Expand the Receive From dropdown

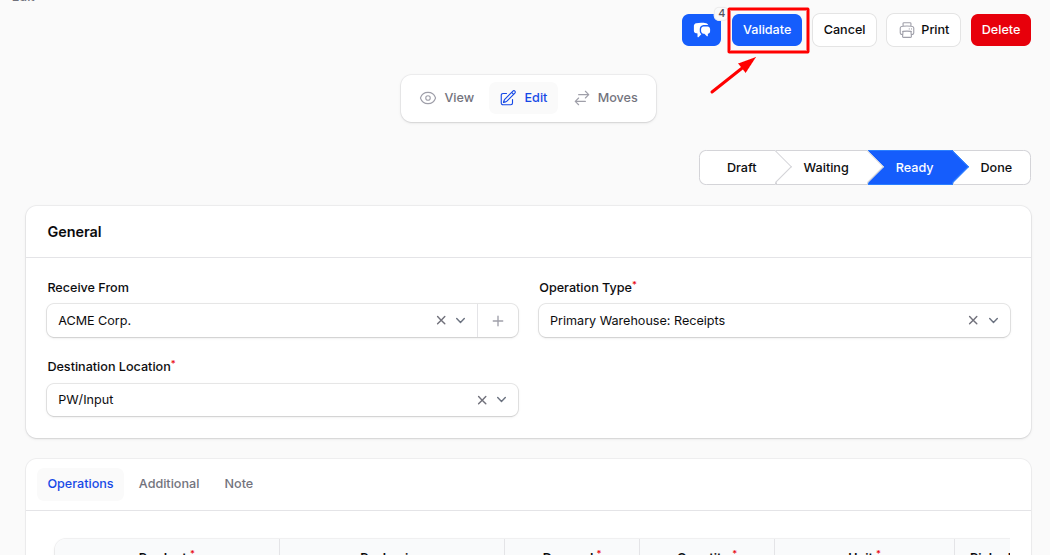tap(461, 321)
